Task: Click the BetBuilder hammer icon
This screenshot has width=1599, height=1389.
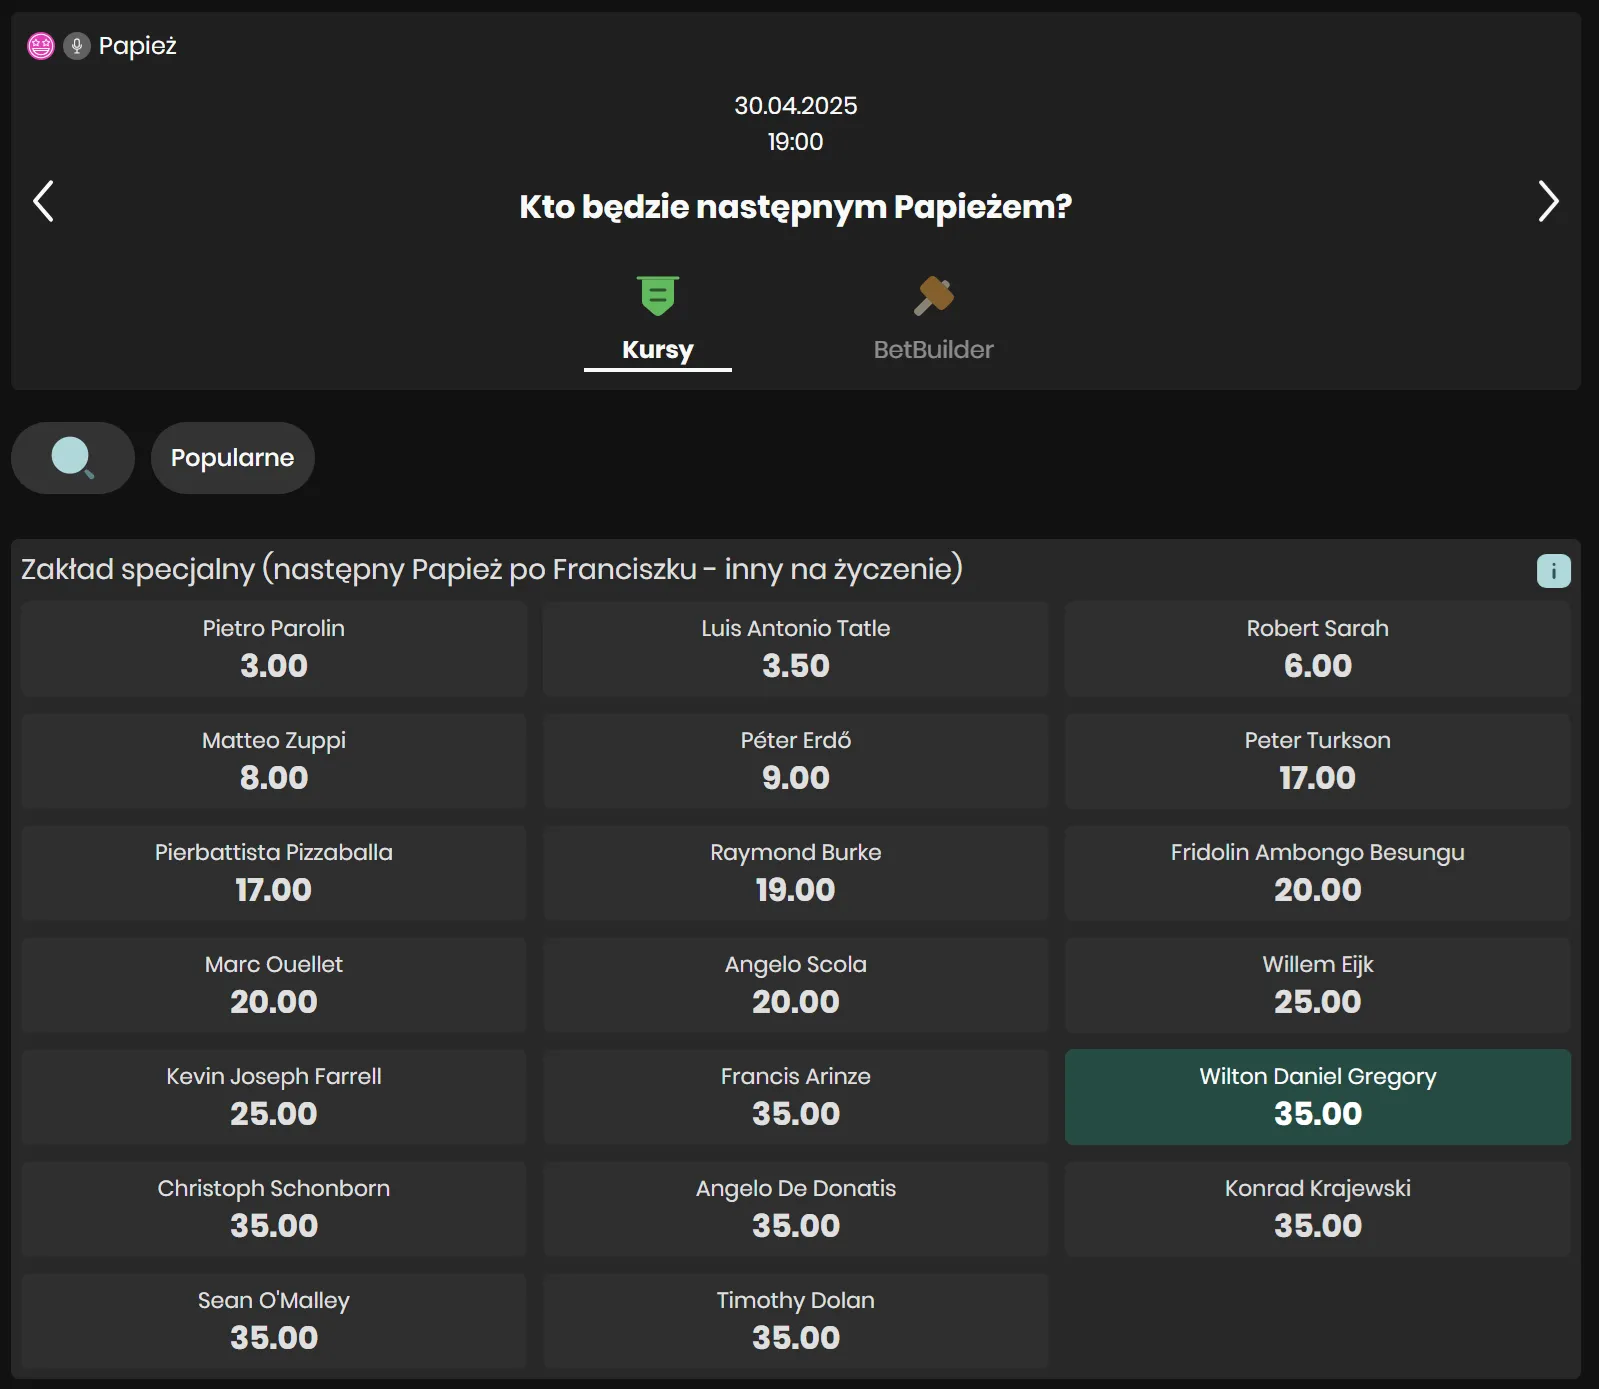Action: point(934,296)
